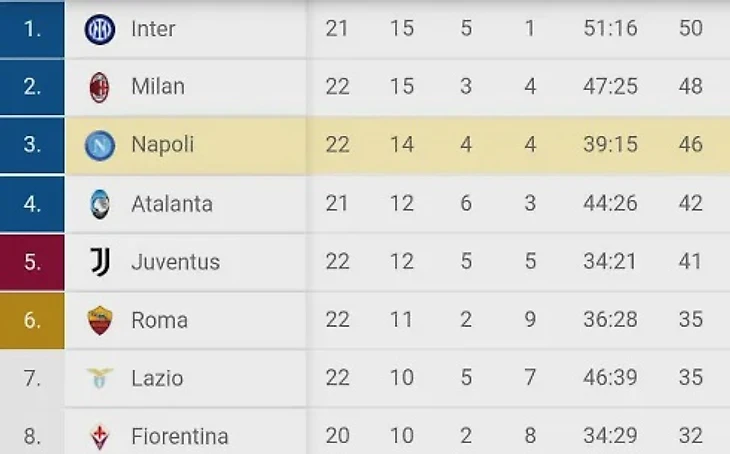730x454 pixels.
Task: Click the Roma team name
Action: [159, 320]
